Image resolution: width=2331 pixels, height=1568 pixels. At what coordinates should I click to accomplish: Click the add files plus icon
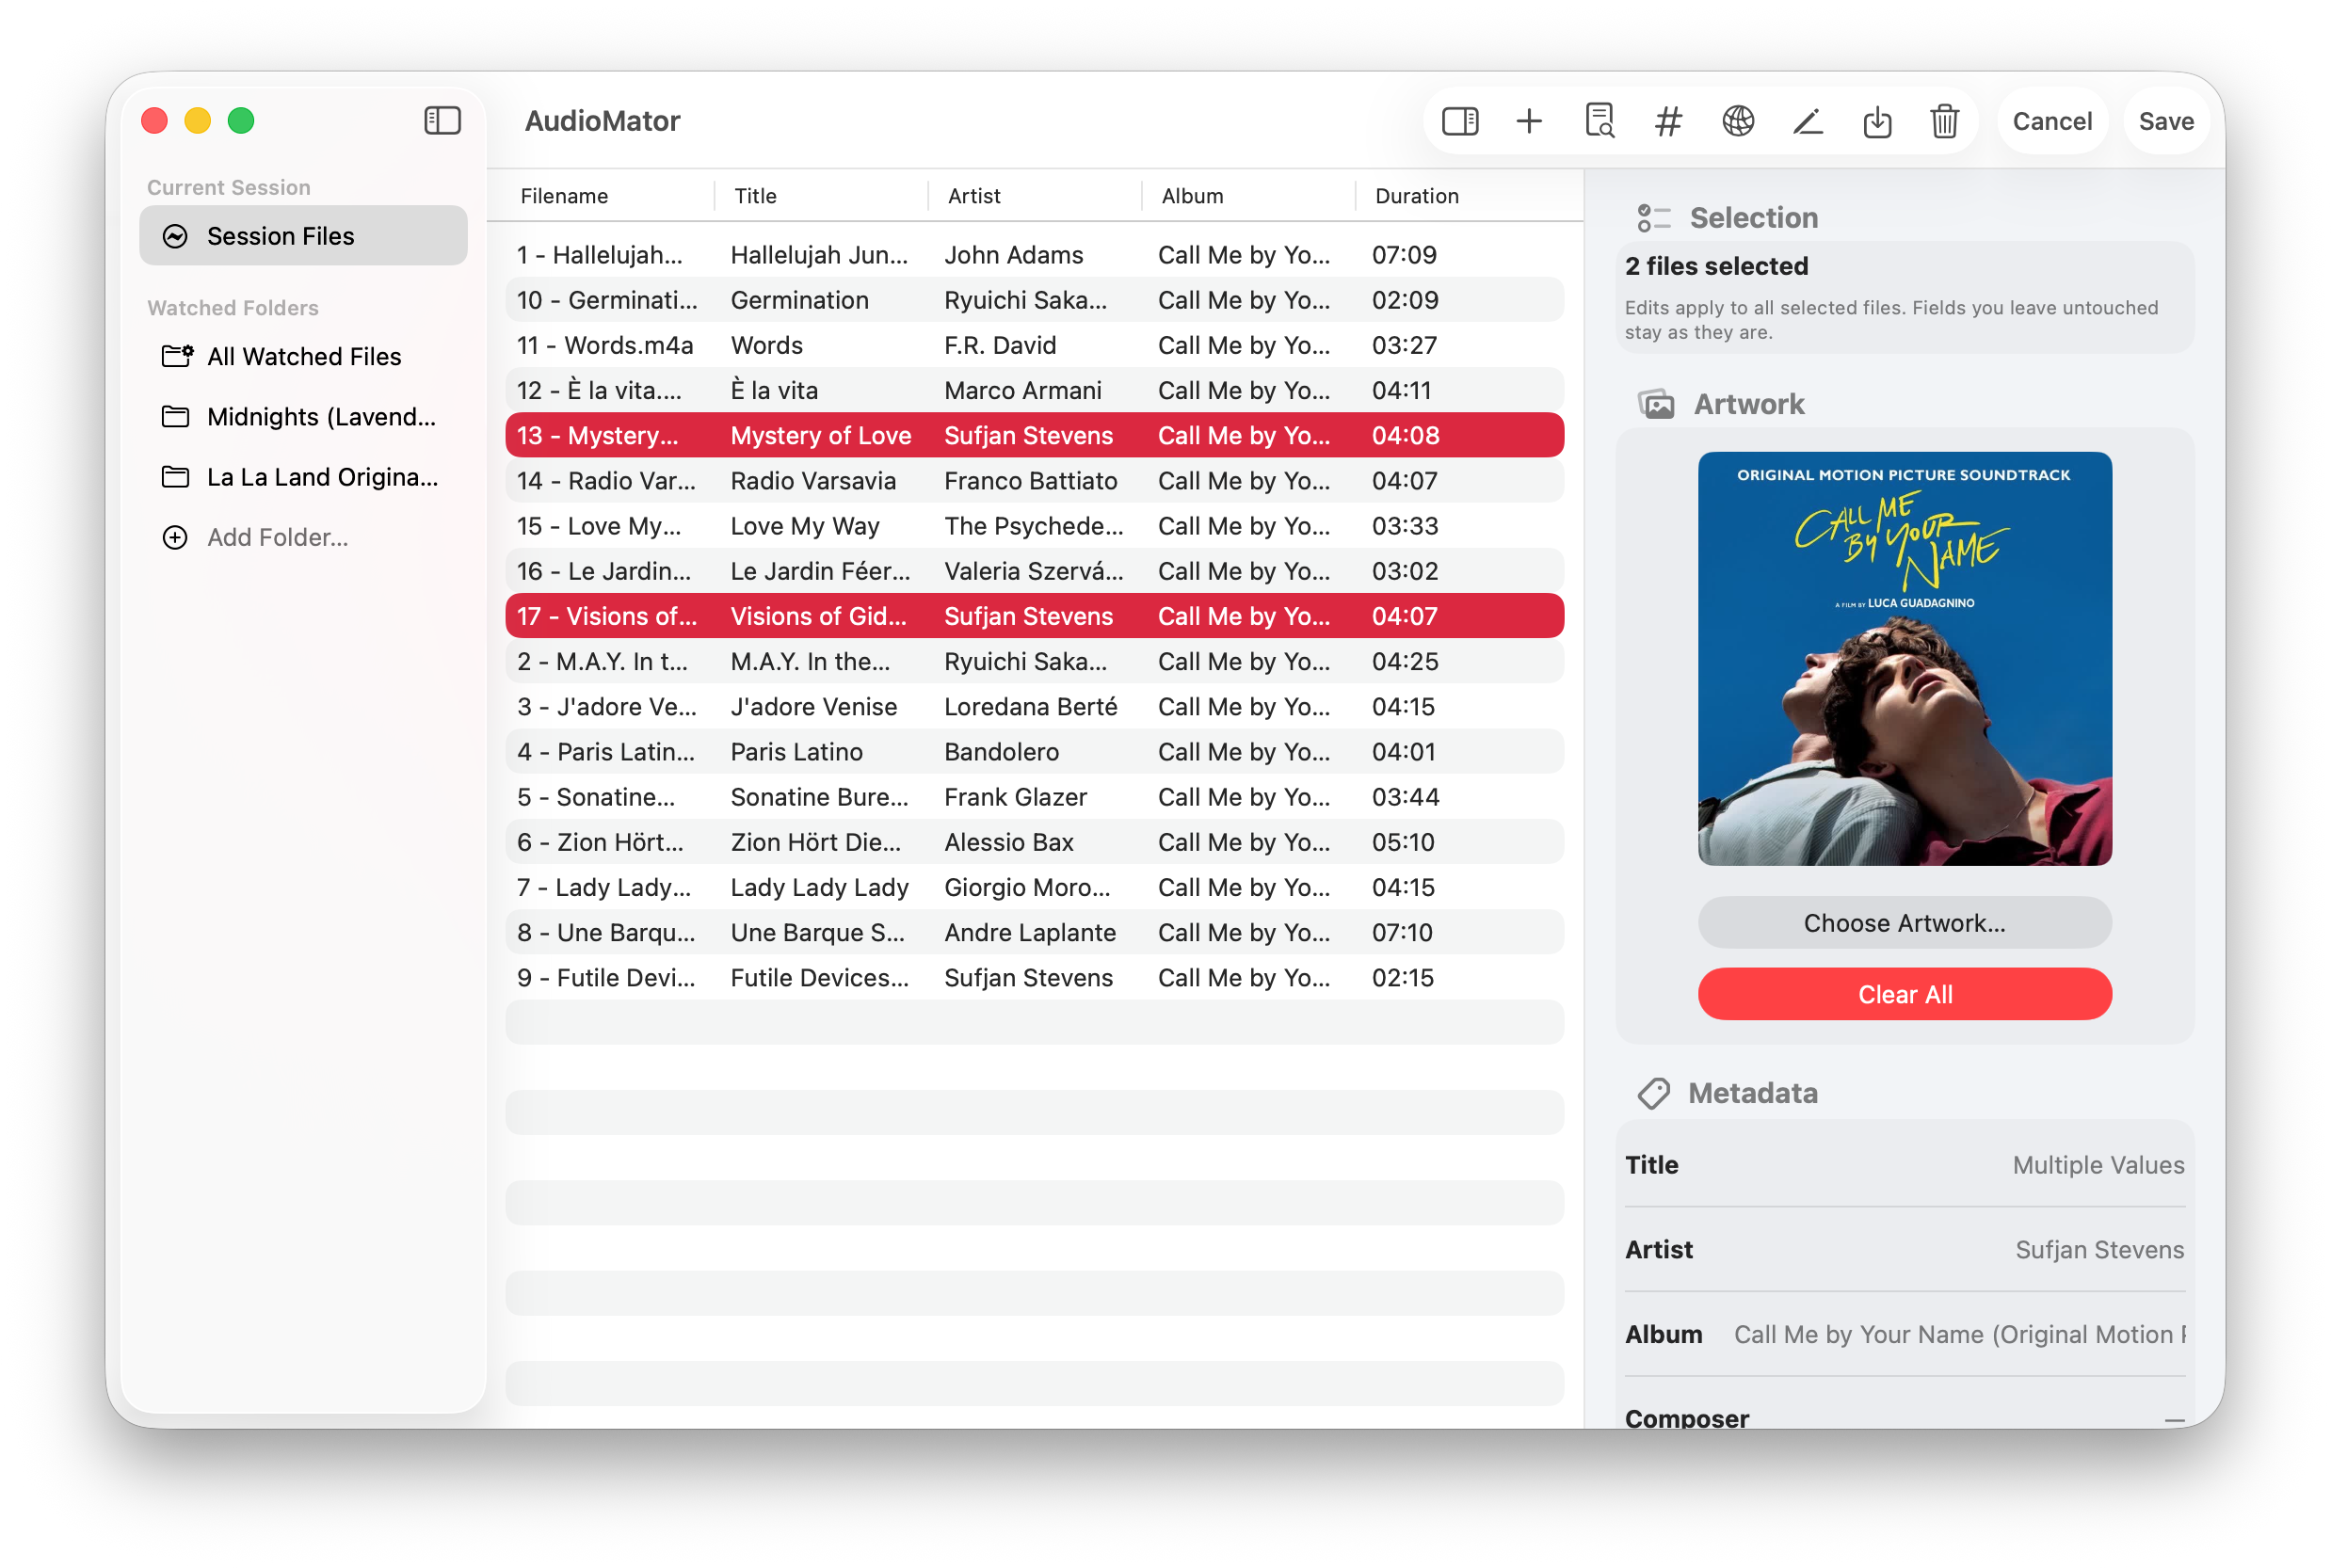[x=1529, y=121]
